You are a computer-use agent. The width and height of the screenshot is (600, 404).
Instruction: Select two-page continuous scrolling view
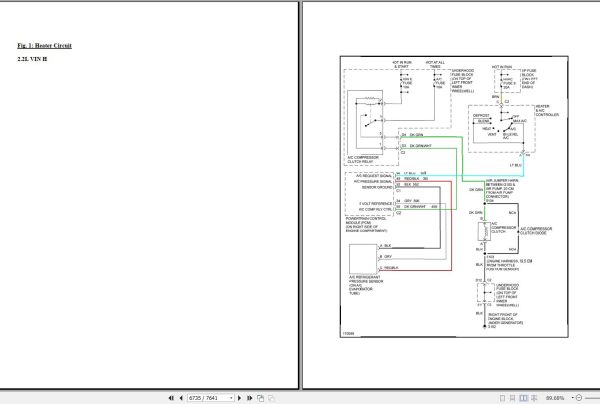534,398
